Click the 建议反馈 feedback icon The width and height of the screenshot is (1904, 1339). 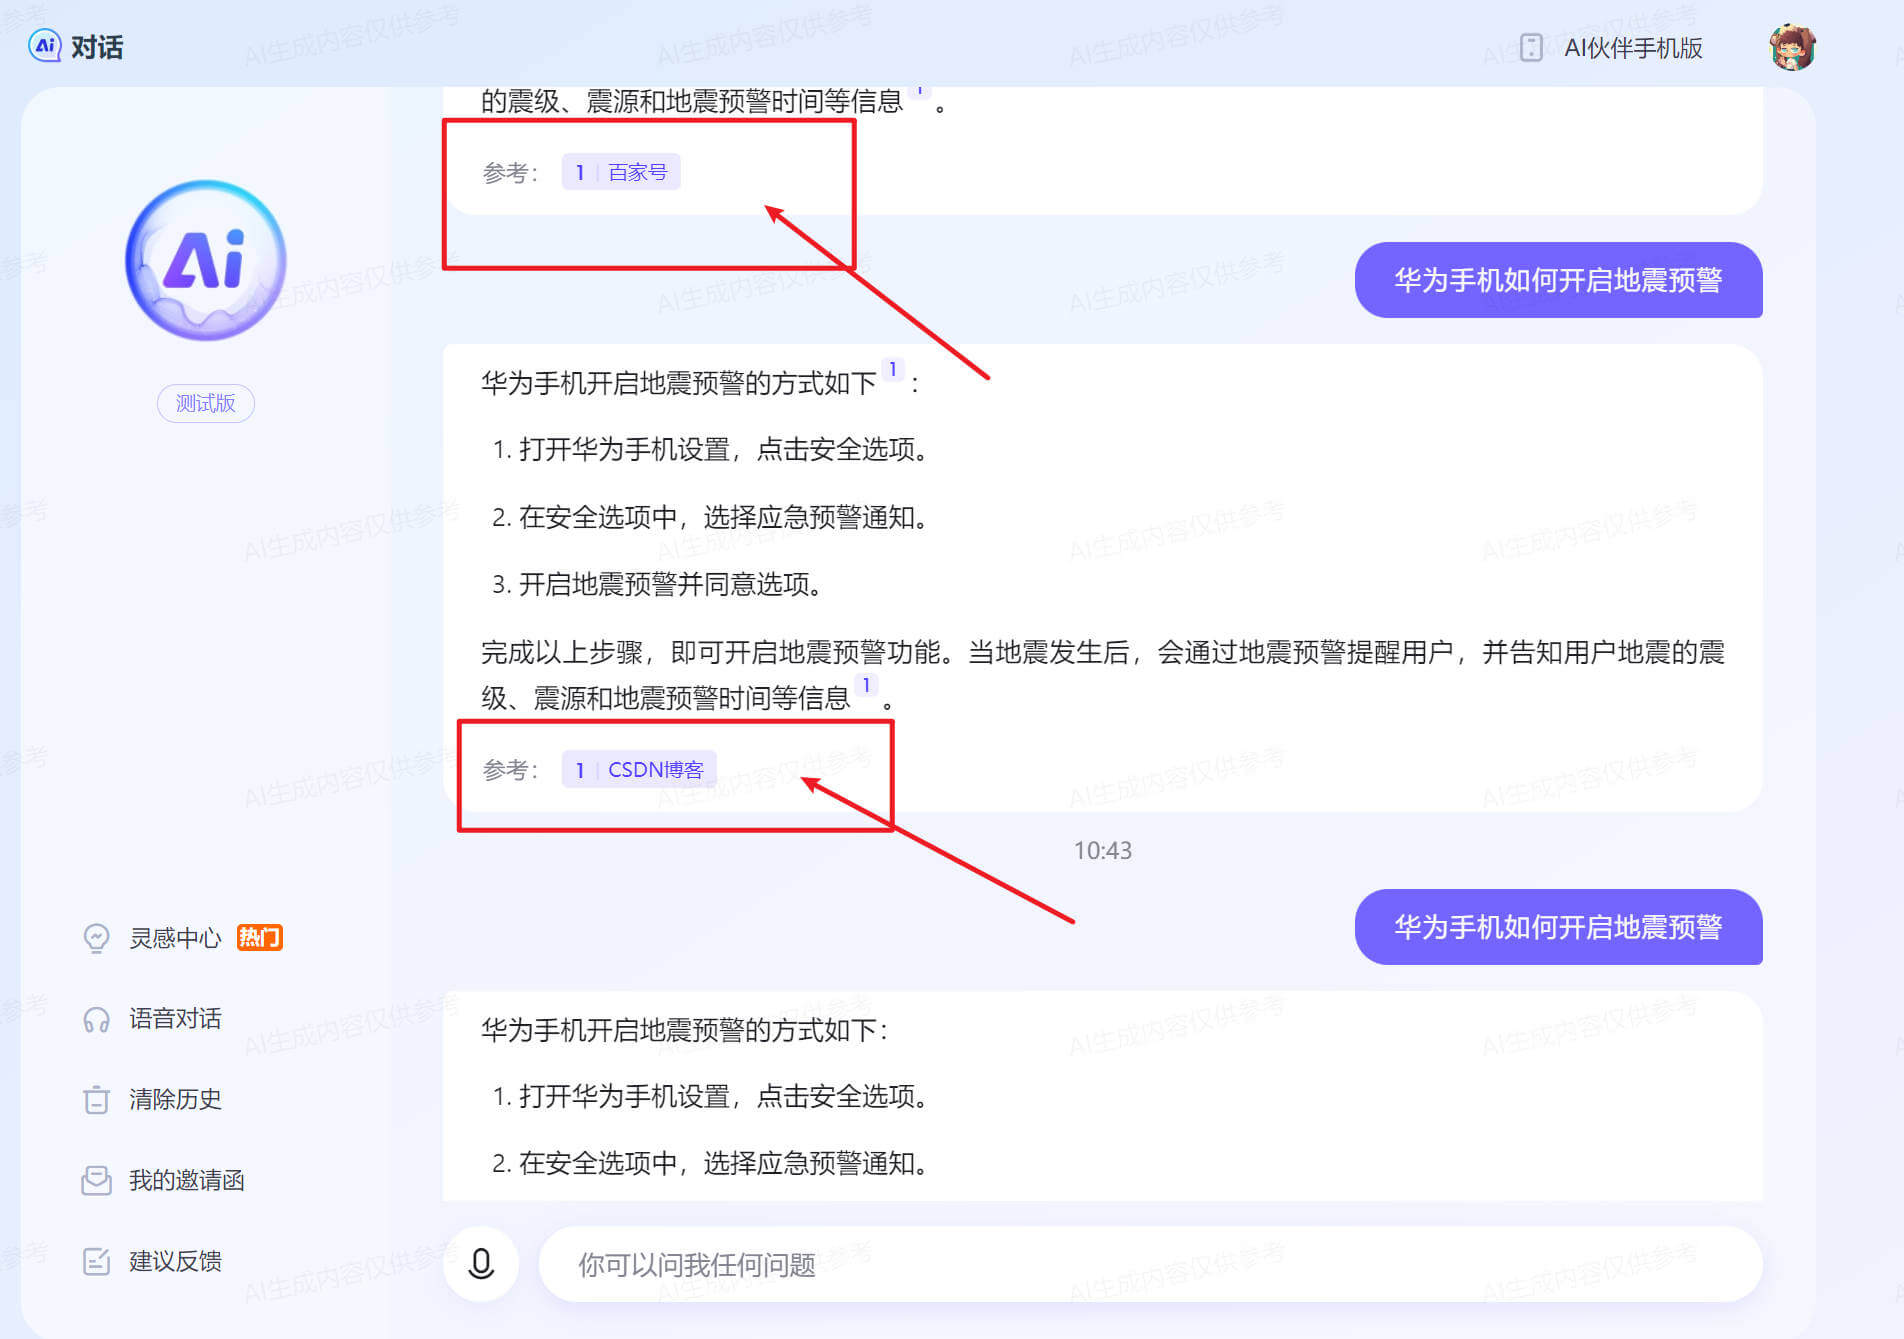click(x=96, y=1260)
